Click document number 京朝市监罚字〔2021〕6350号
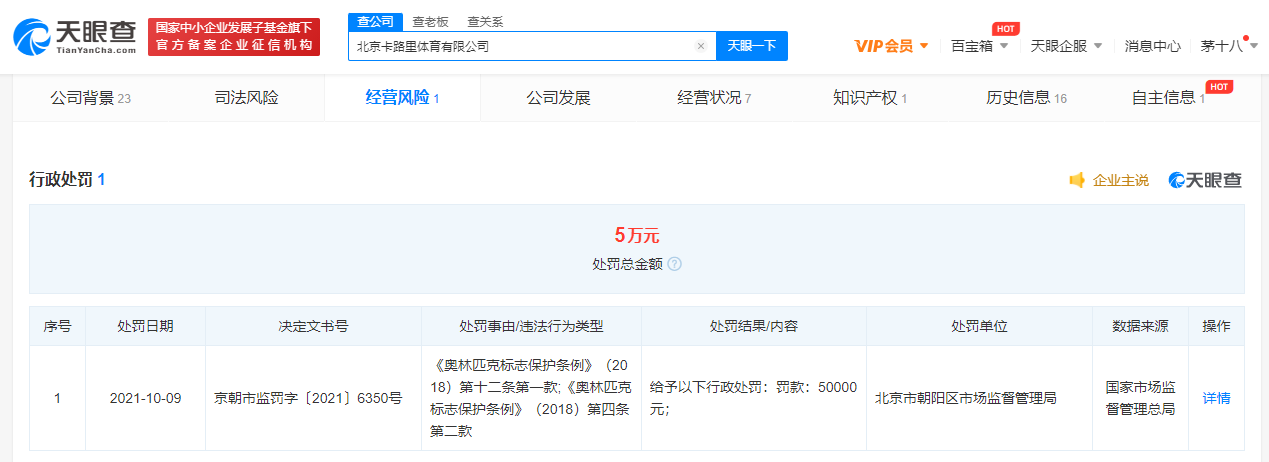Image resolution: width=1269 pixels, height=462 pixels. [308, 398]
